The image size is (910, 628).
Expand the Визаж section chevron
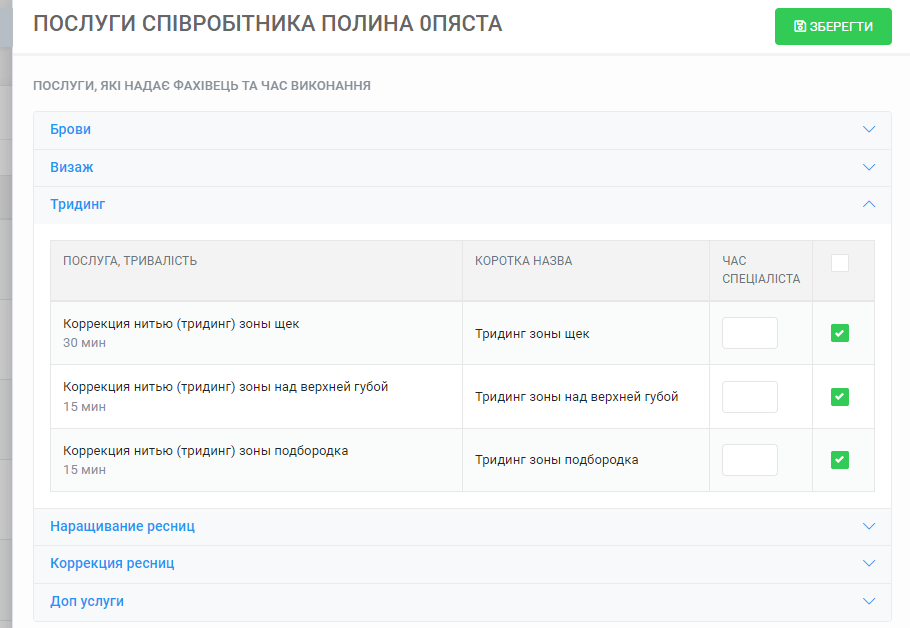point(868,167)
